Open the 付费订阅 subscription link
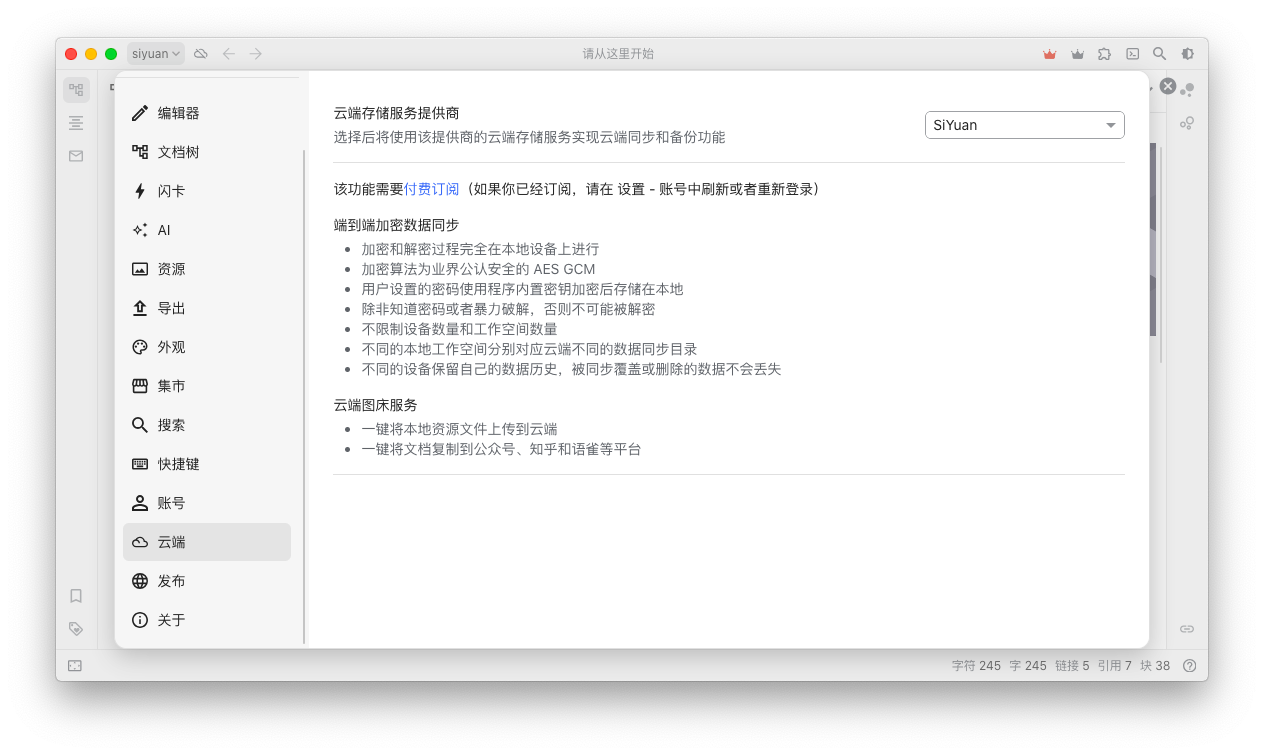The height and width of the screenshot is (755, 1264). click(431, 188)
